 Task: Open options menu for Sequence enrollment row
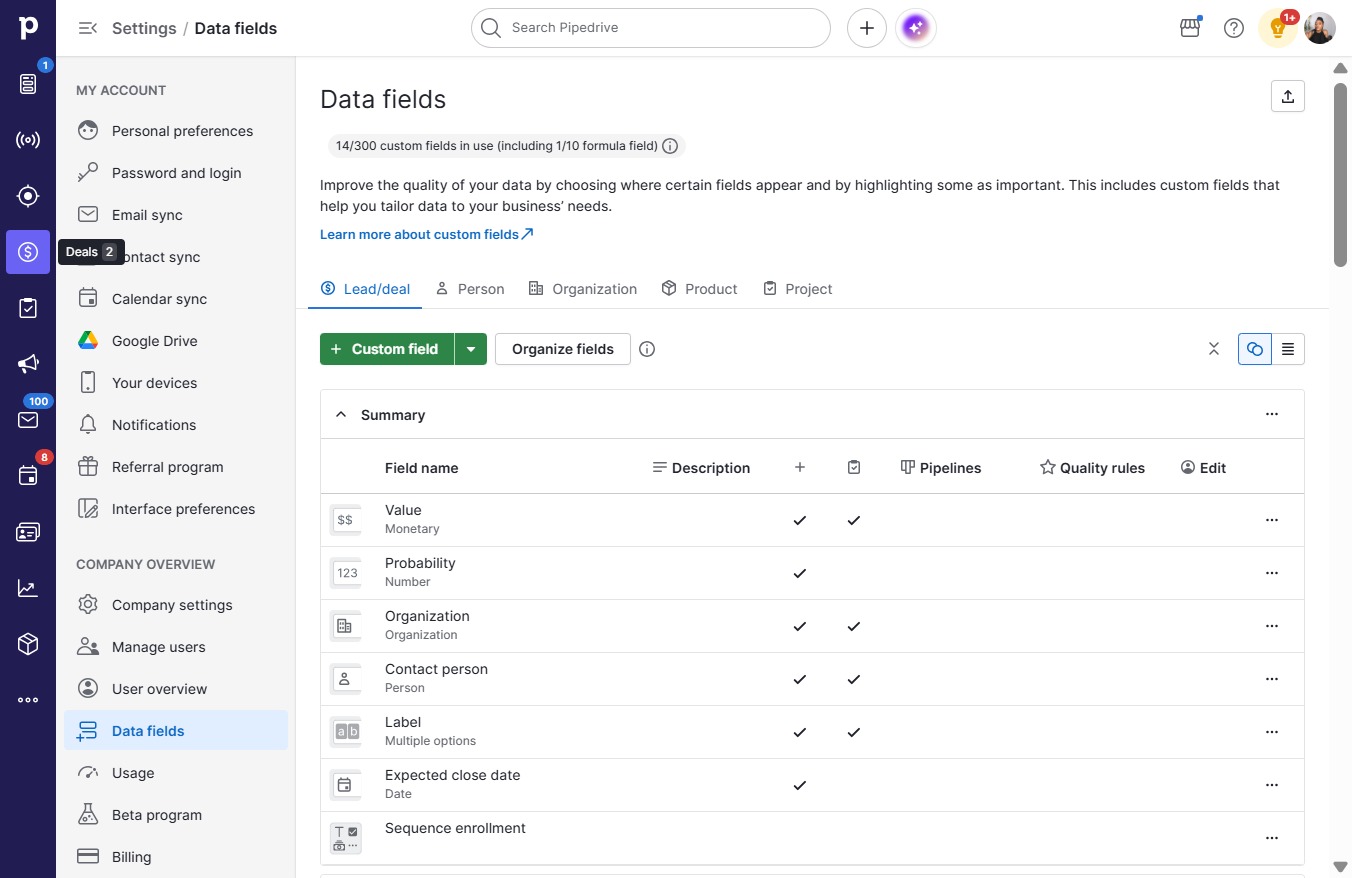[x=1272, y=838]
